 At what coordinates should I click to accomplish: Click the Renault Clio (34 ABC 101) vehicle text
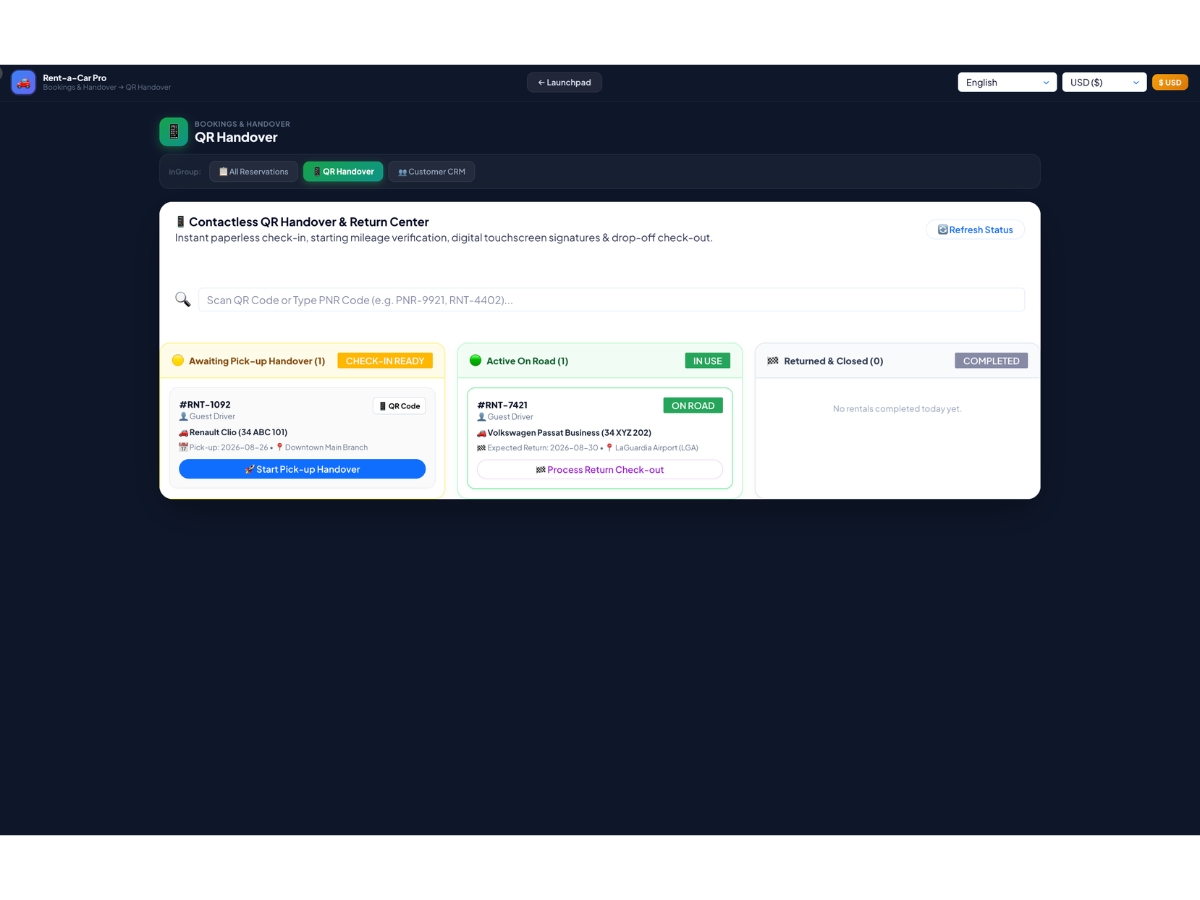click(x=238, y=433)
